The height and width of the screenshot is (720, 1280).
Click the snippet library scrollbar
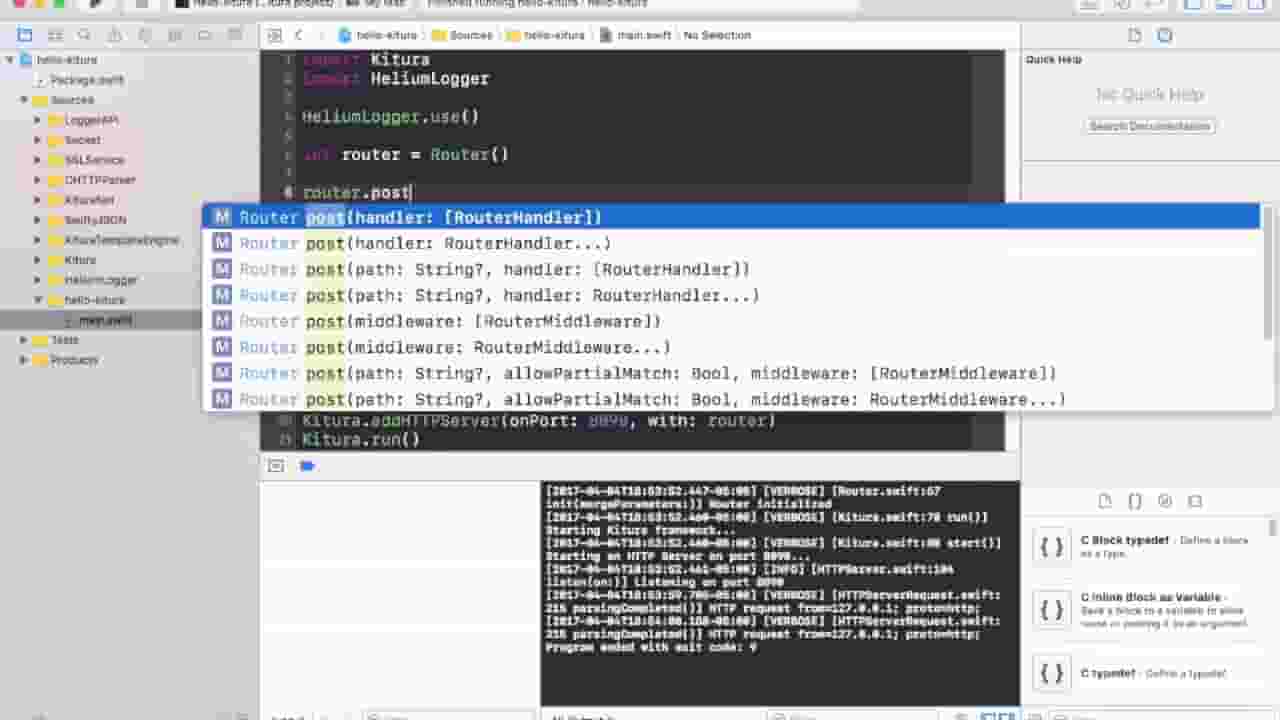pos(1273,526)
